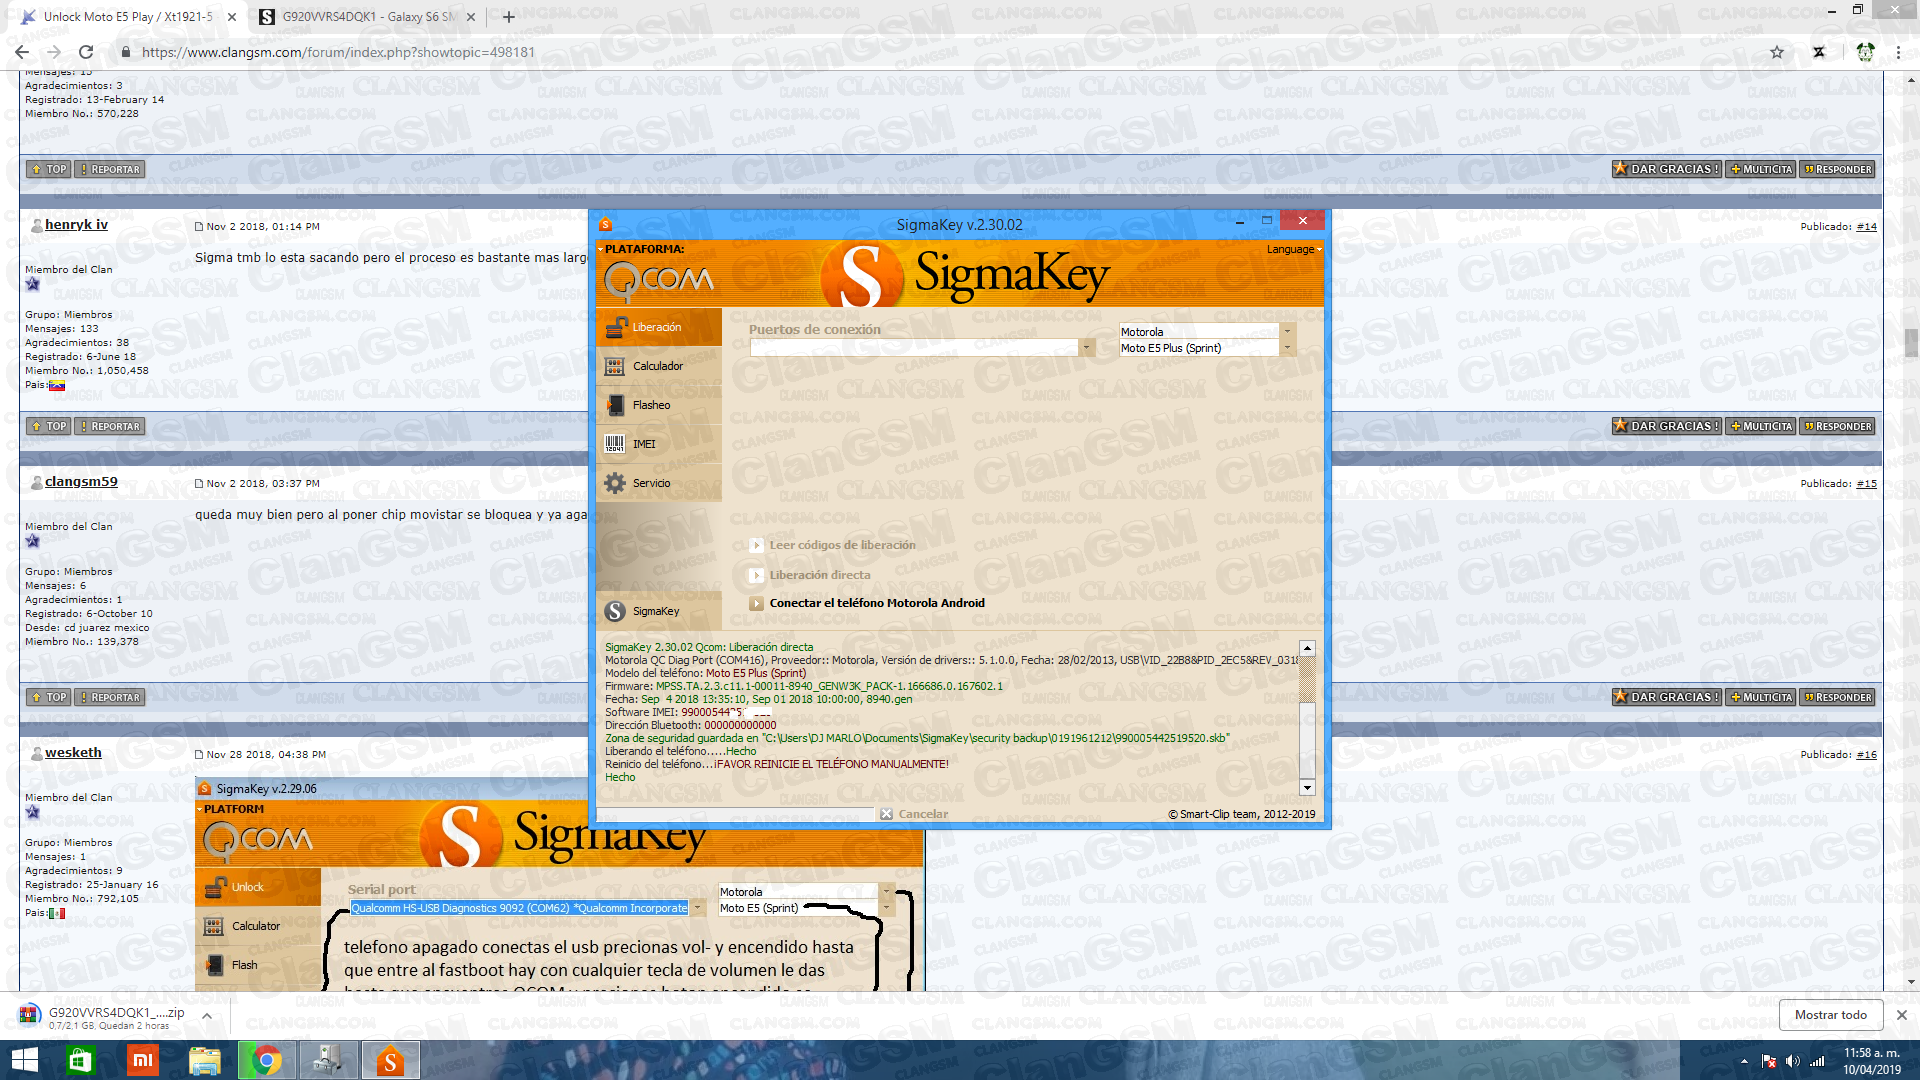Click the SigmaKey log scrollbar up arrow

click(1307, 648)
